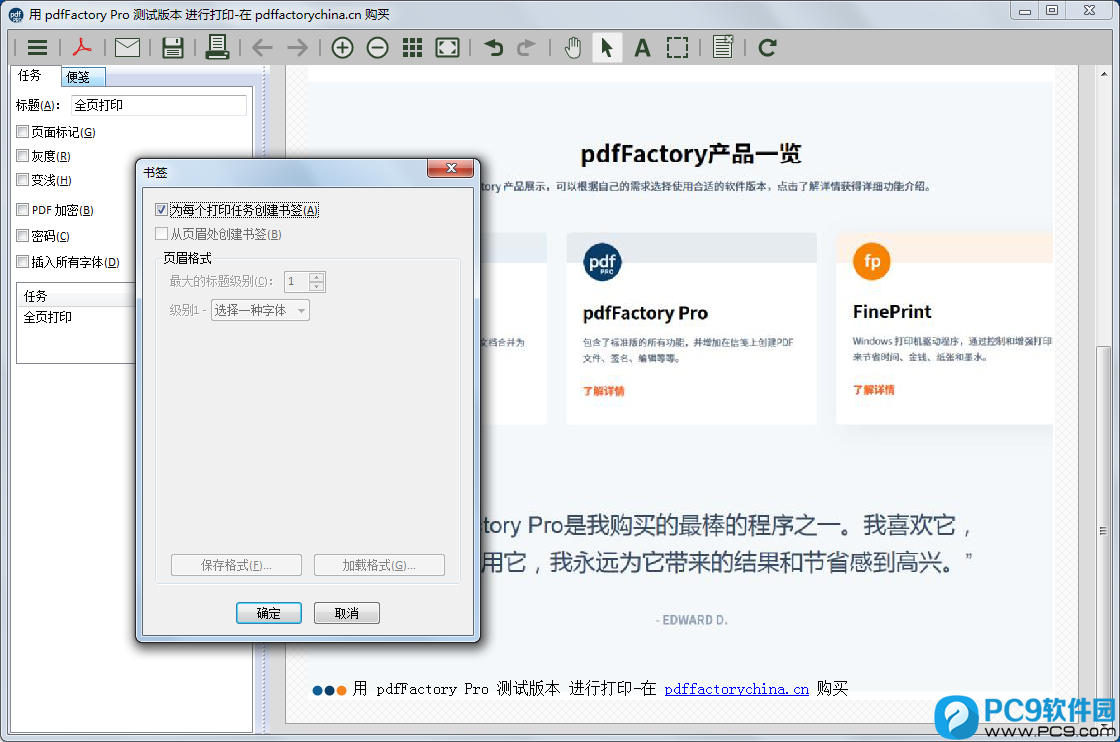Viewport: 1120px width, 742px height.
Task: Click the zoom out minus icon
Action: tap(377, 48)
